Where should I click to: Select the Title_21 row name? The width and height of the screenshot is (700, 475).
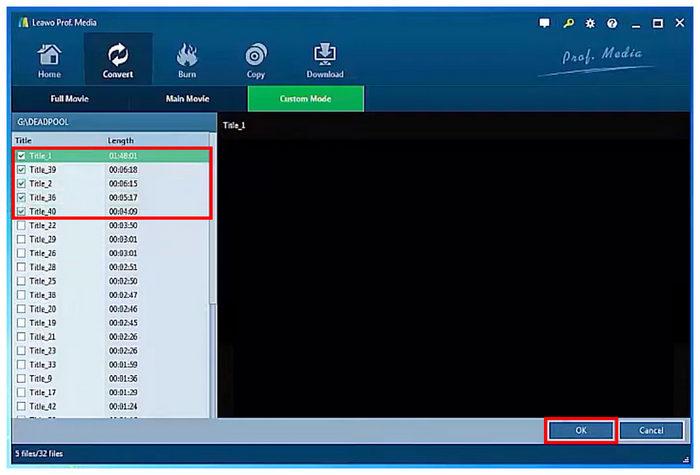(42, 337)
